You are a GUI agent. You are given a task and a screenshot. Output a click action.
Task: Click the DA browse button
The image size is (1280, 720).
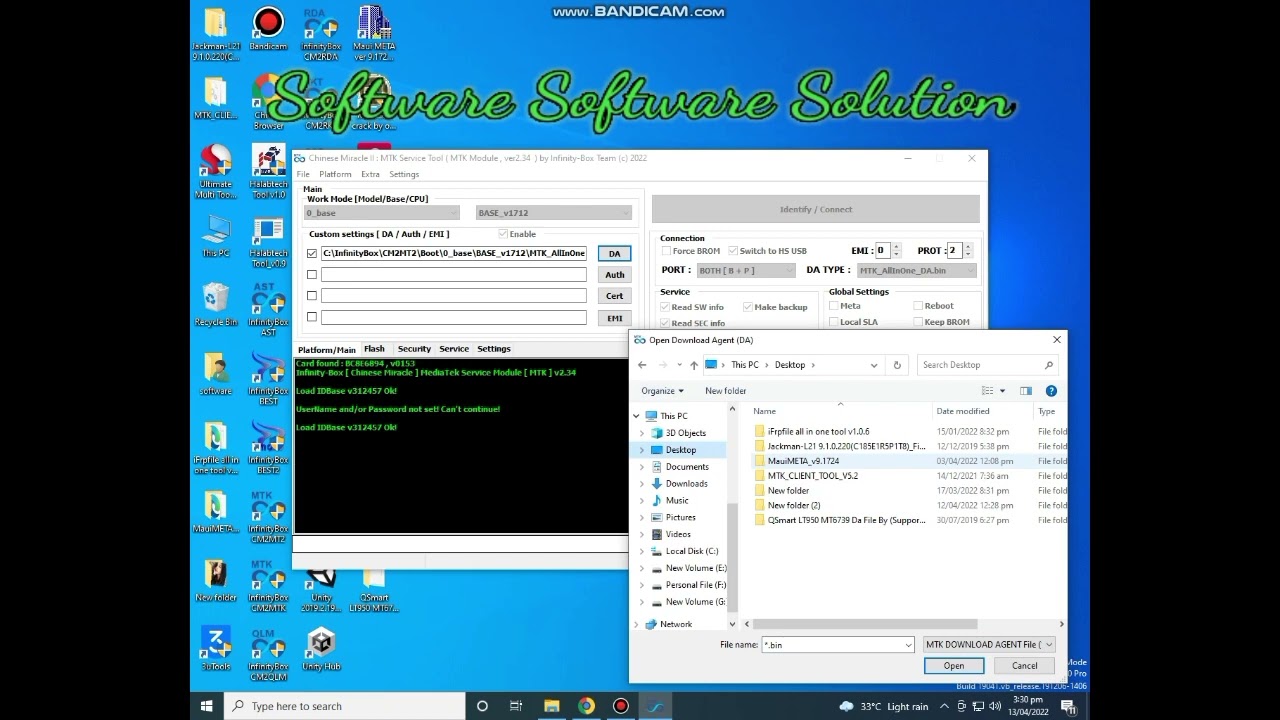pos(614,254)
